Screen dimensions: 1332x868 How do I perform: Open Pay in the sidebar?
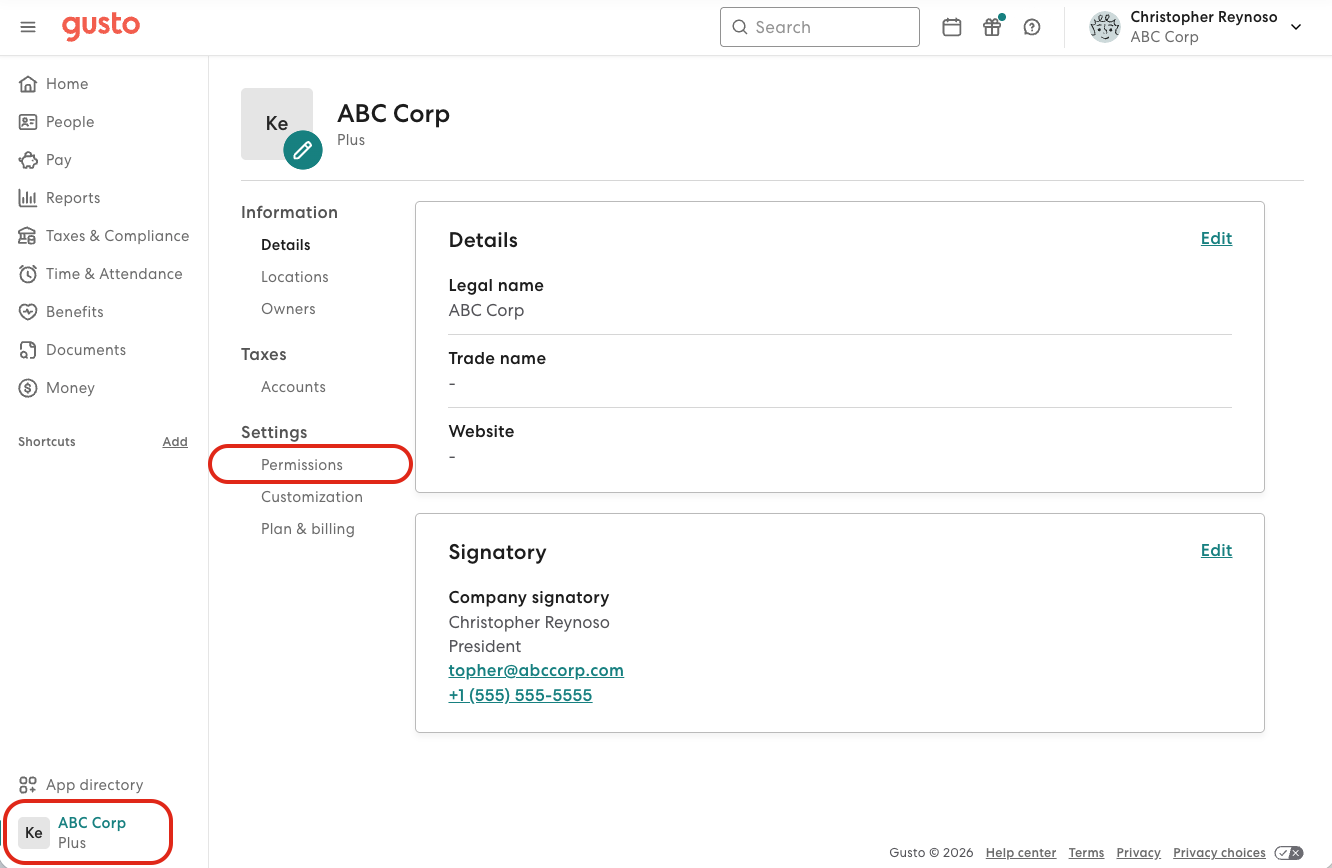tap(45, 160)
